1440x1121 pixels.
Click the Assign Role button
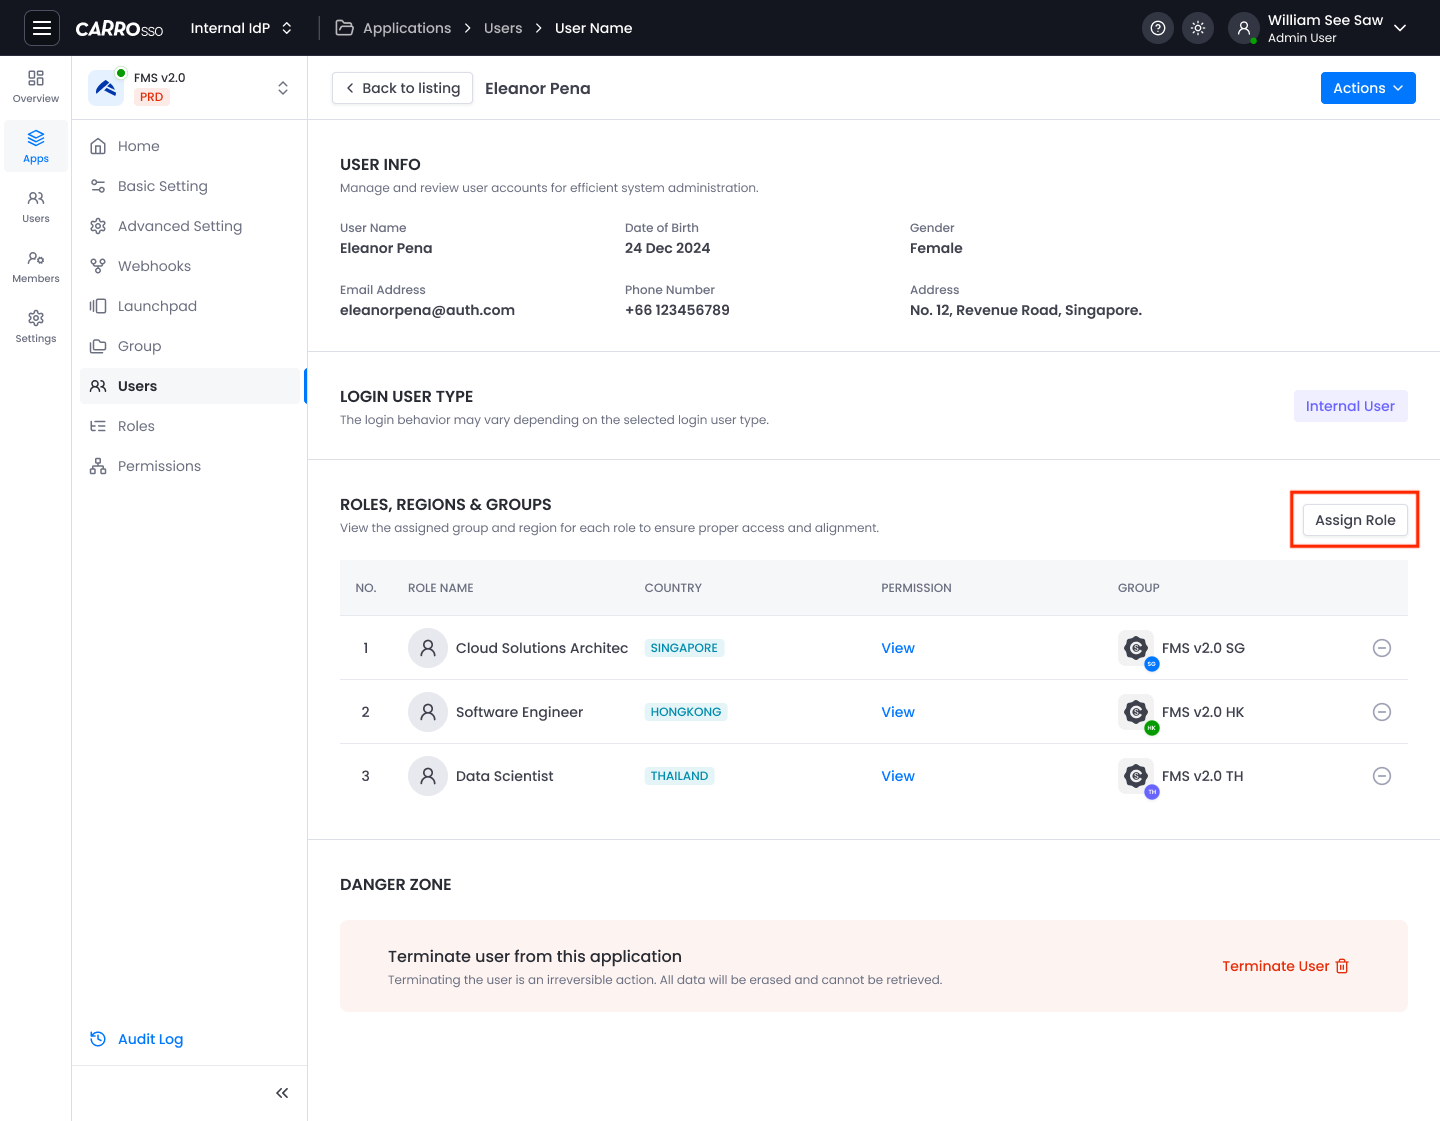click(1355, 519)
